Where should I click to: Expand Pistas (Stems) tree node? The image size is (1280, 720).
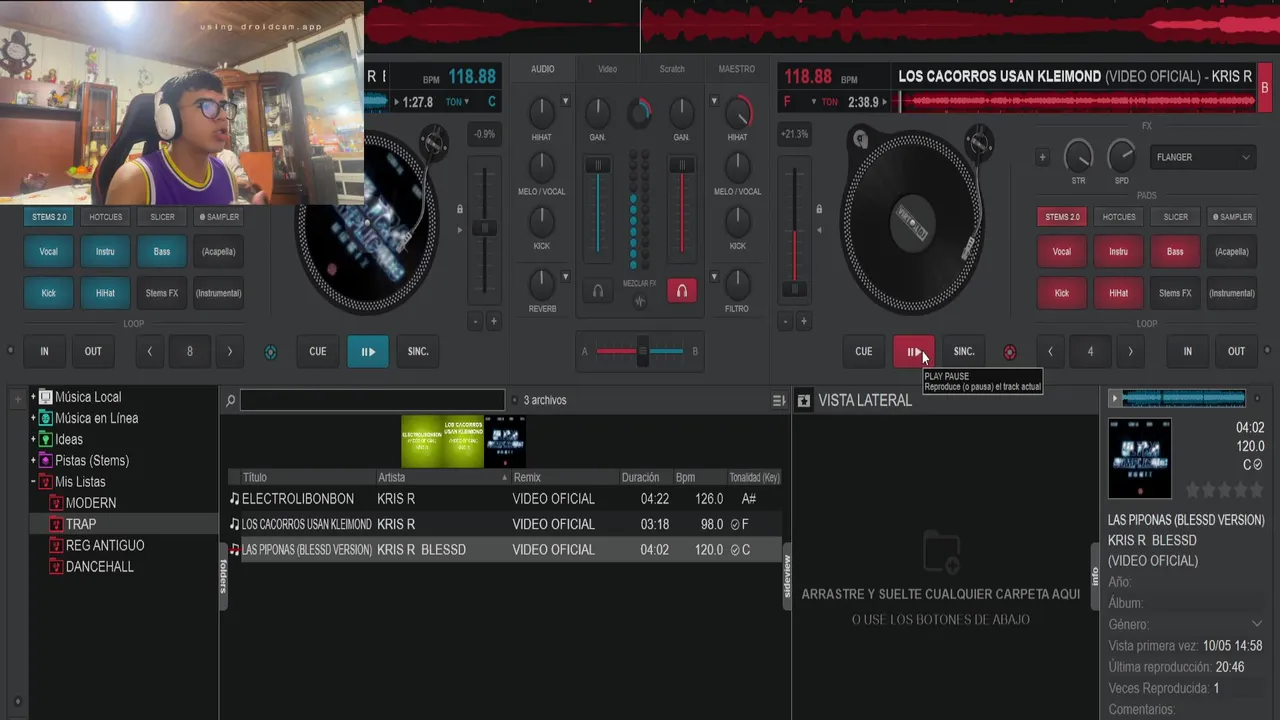point(33,461)
